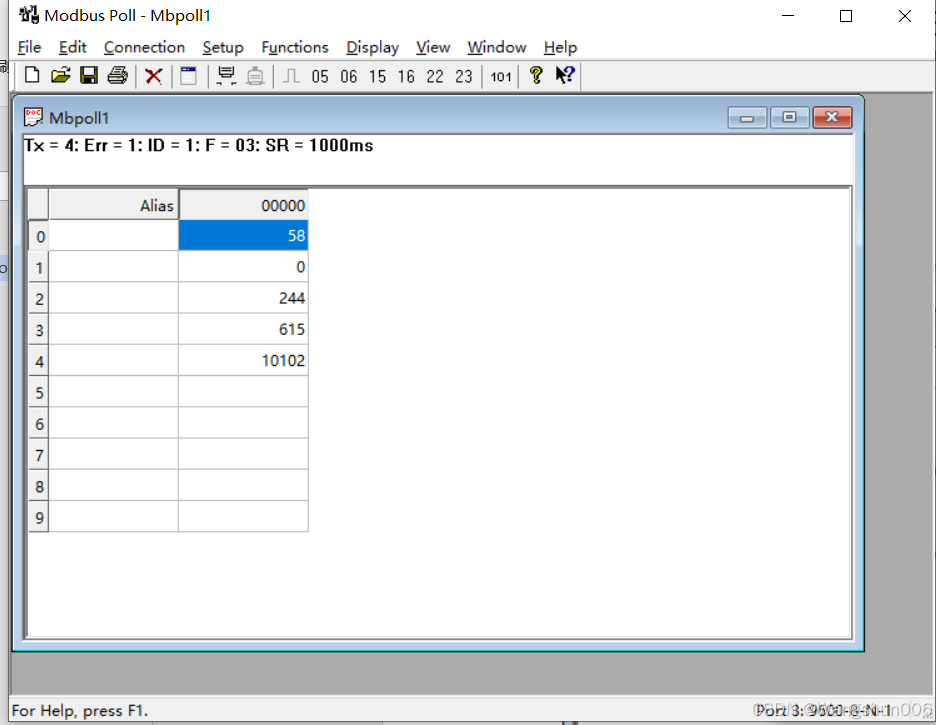This screenshot has height=725, width=936.
Task: Minimize the Mbpoll1 child window
Action: pyautogui.click(x=747, y=118)
